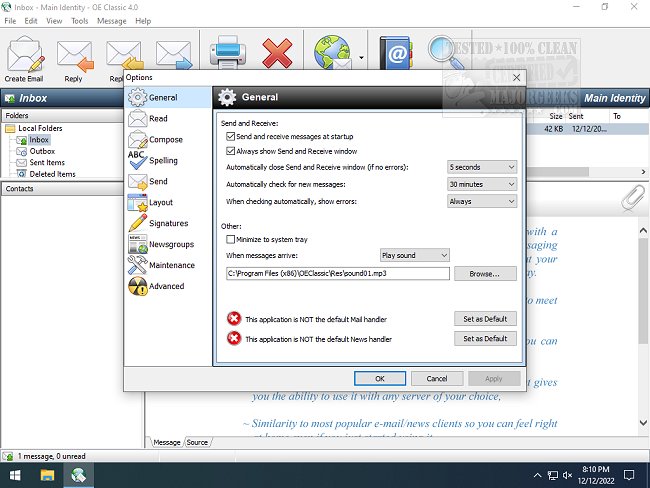The height and width of the screenshot is (488, 650).
Task: Click Cancel in Options dialog
Action: click(437, 379)
